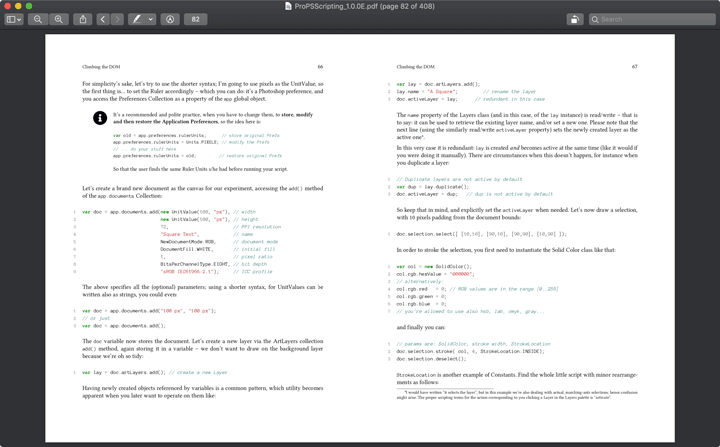Click the info icon in the note box
Screen dimensions: 720x447
click(x=100, y=118)
